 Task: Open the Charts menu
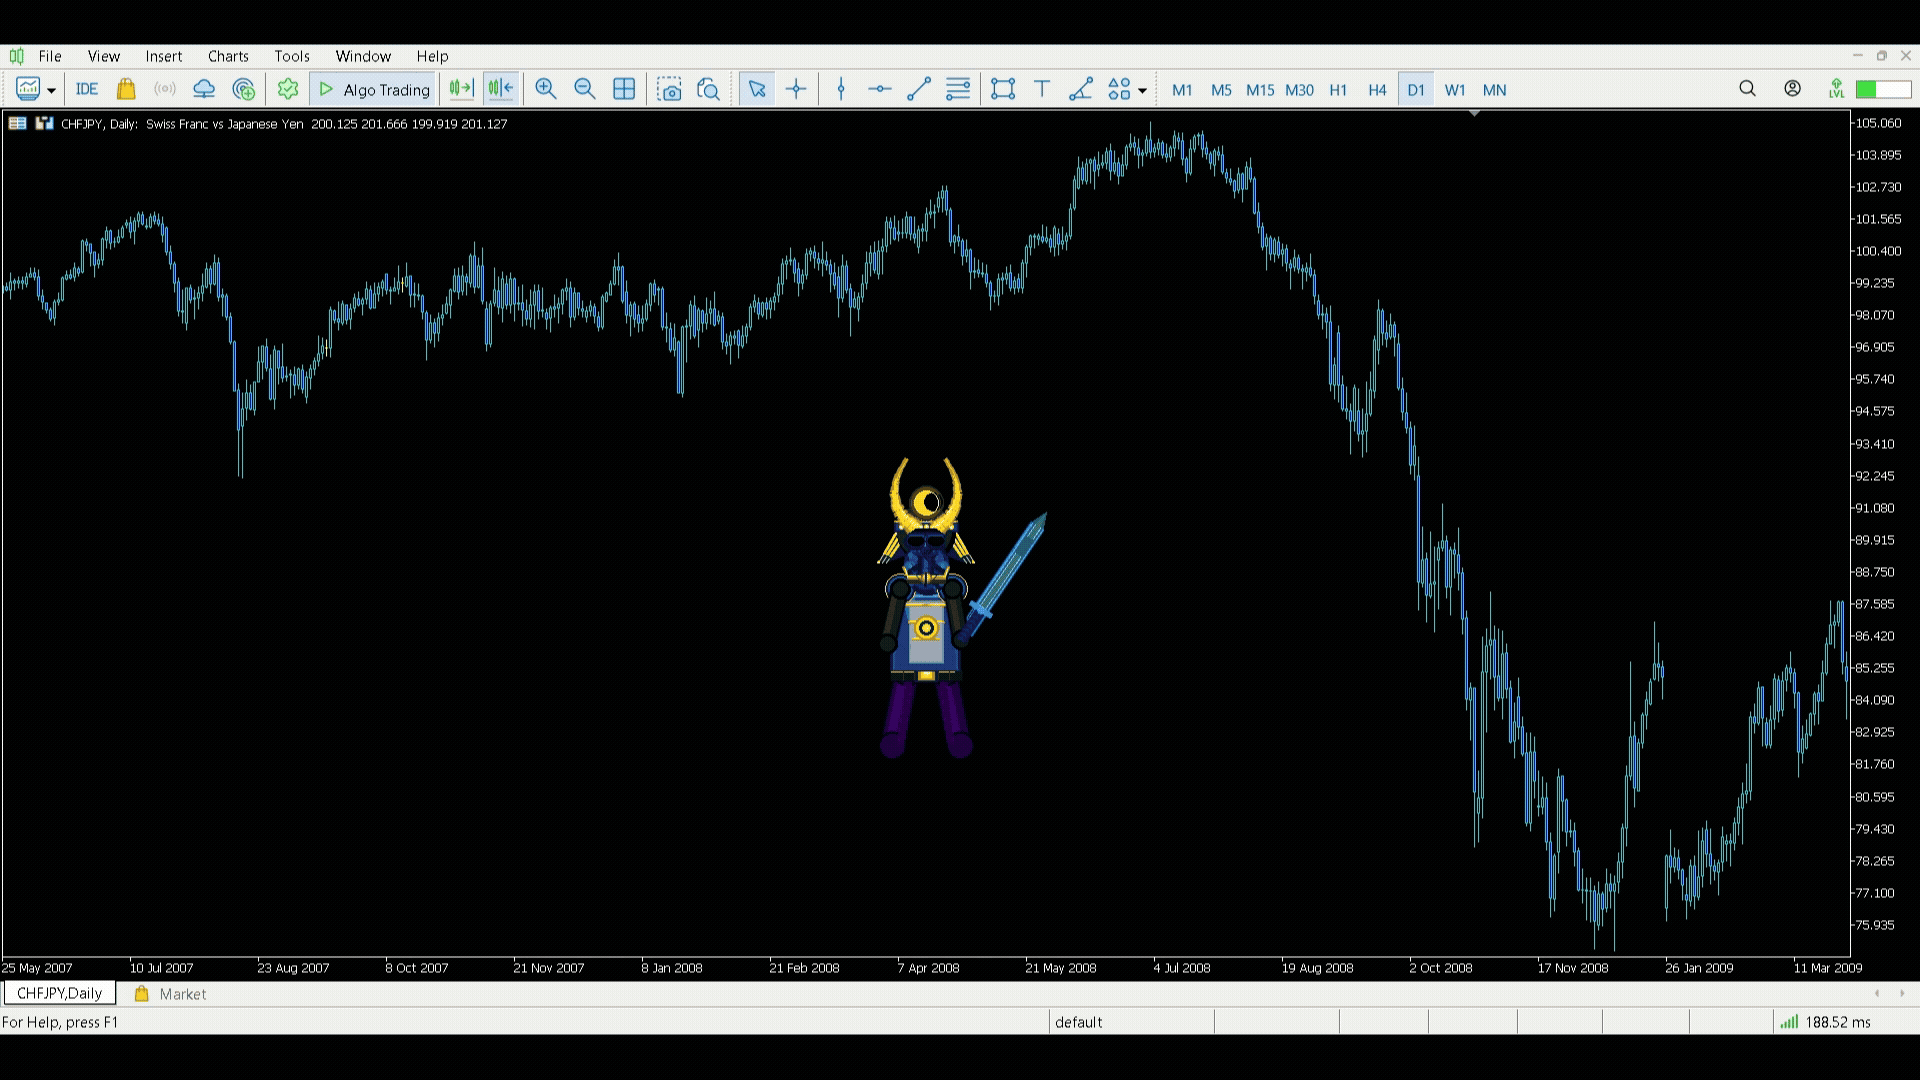pyautogui.click(x=228, y=56)
